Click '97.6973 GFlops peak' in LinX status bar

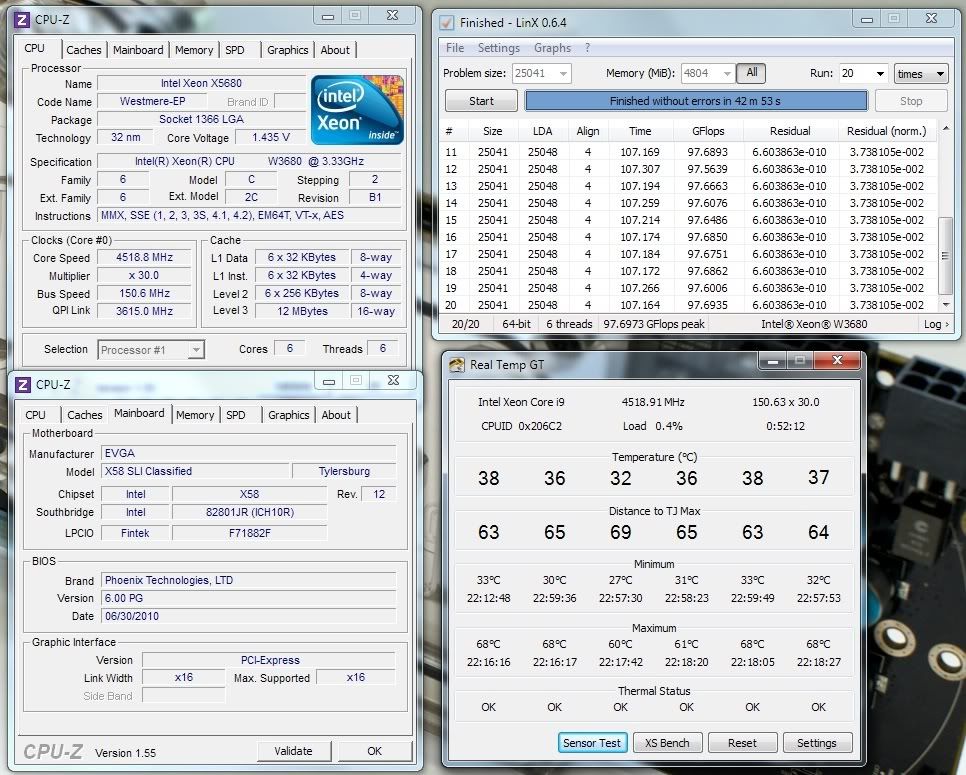(x=654, y=324)
